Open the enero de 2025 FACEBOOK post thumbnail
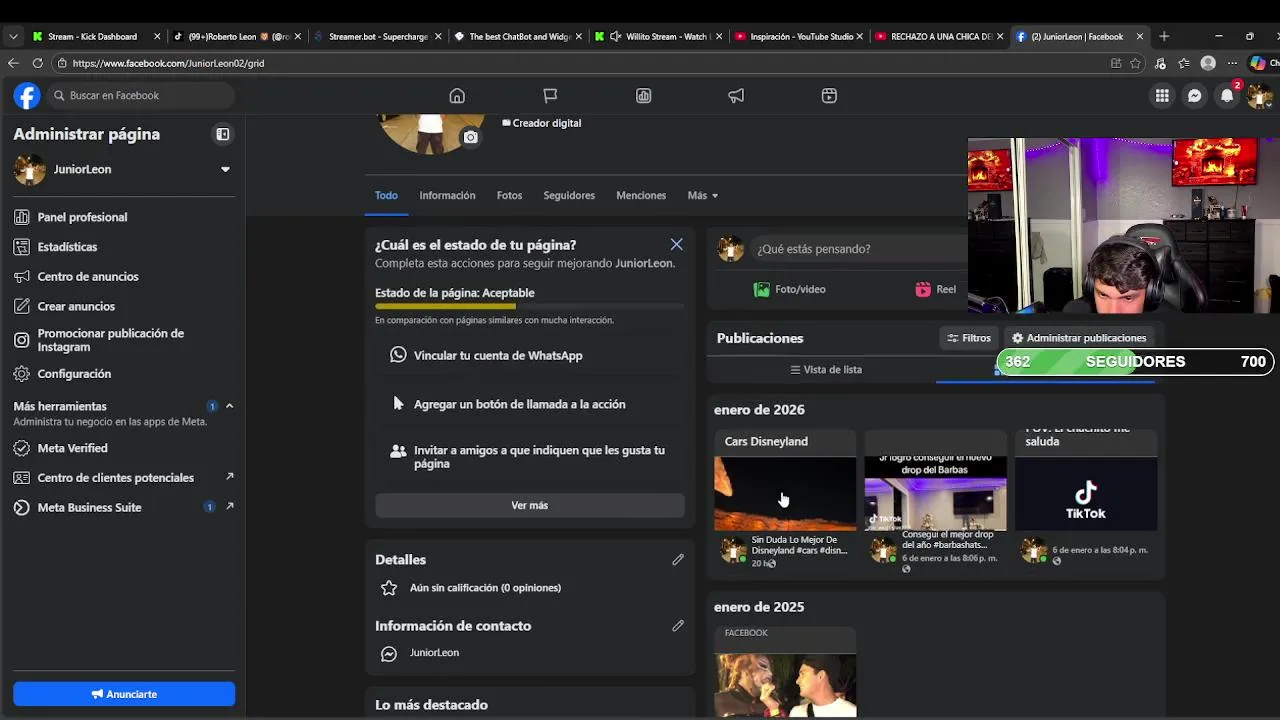Image resolution: width=1280 pixels, height=720 pixels. (x=785, y=685)
